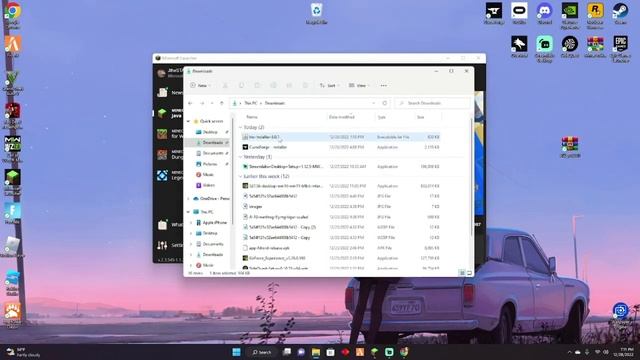Click the Chrome icon on the taskbar

(x=404, y=352)
